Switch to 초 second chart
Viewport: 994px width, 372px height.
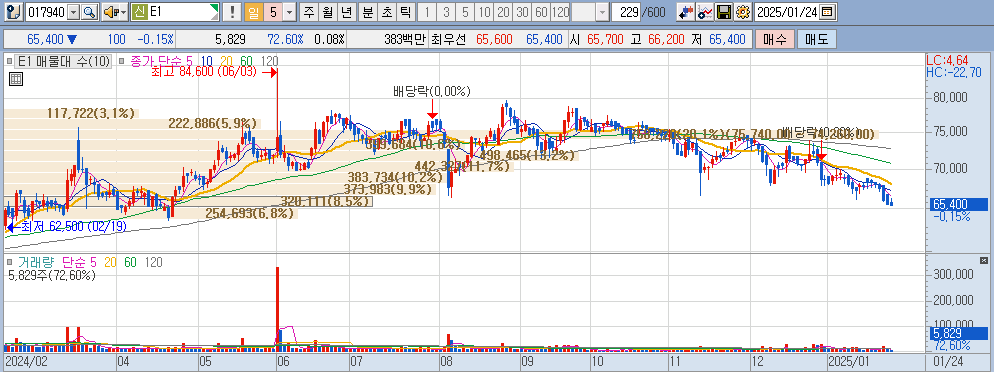click(x=387, y=12)
